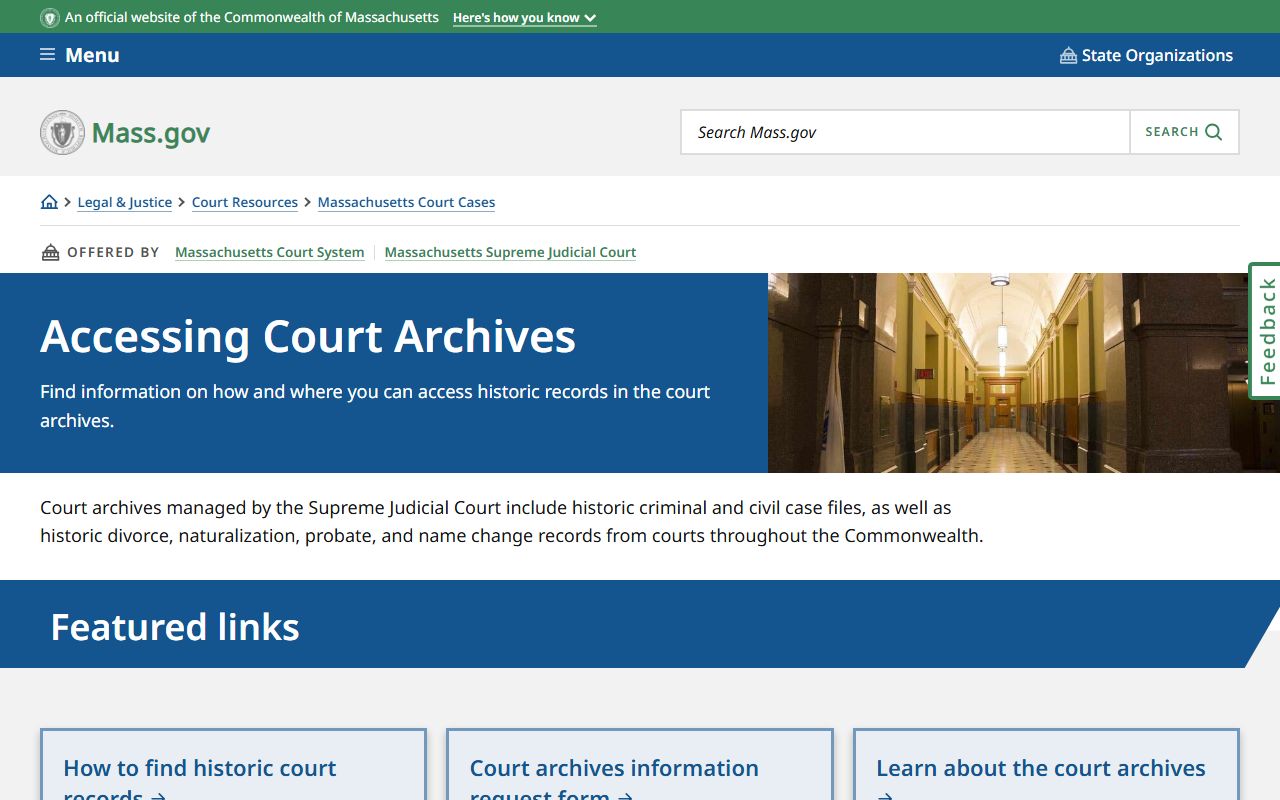
Task: Open State Organizations menu
Action: point(1146,55)
